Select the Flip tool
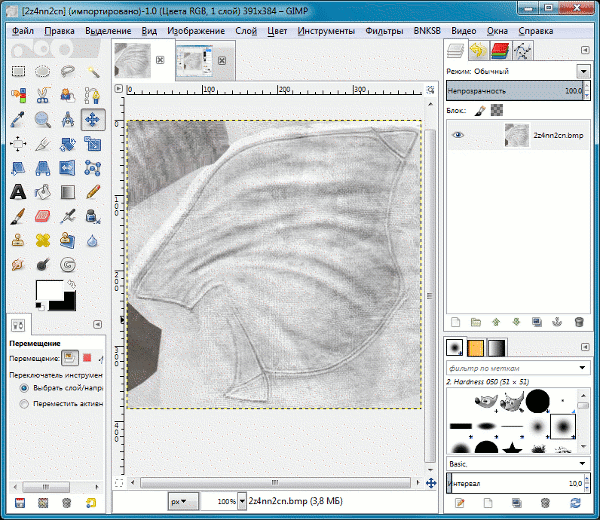The height and width of the screenshot is (520, 600). [x=68, y=168]
